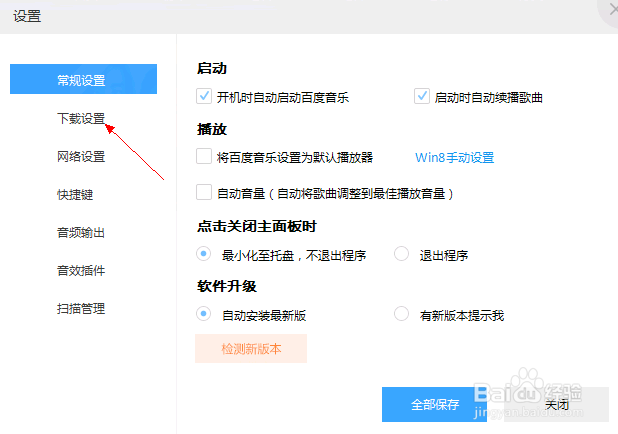Select 自动安装最新版 radio button
Screen dimensions: 618x434
tap(203, 314)
